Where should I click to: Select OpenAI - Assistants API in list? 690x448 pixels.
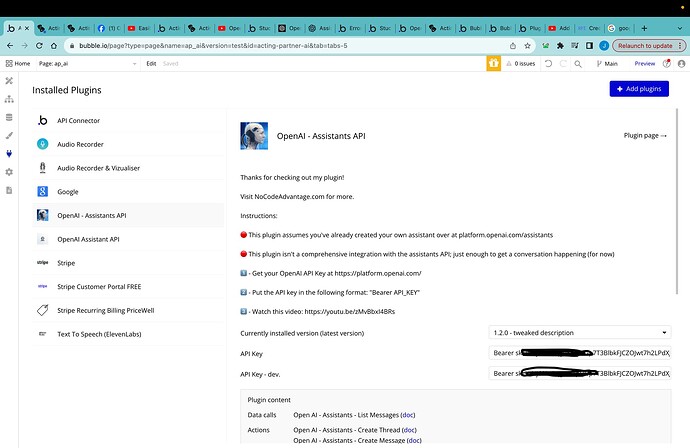click(x=128, y=215)
